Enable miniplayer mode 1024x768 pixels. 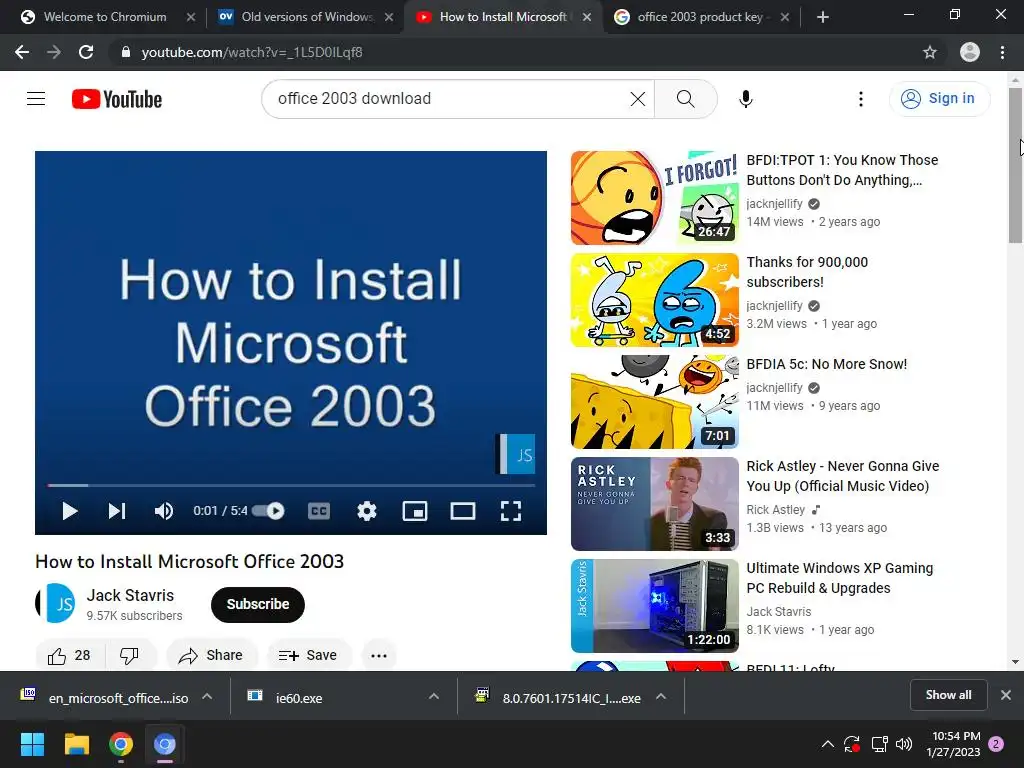pos(415,511)
